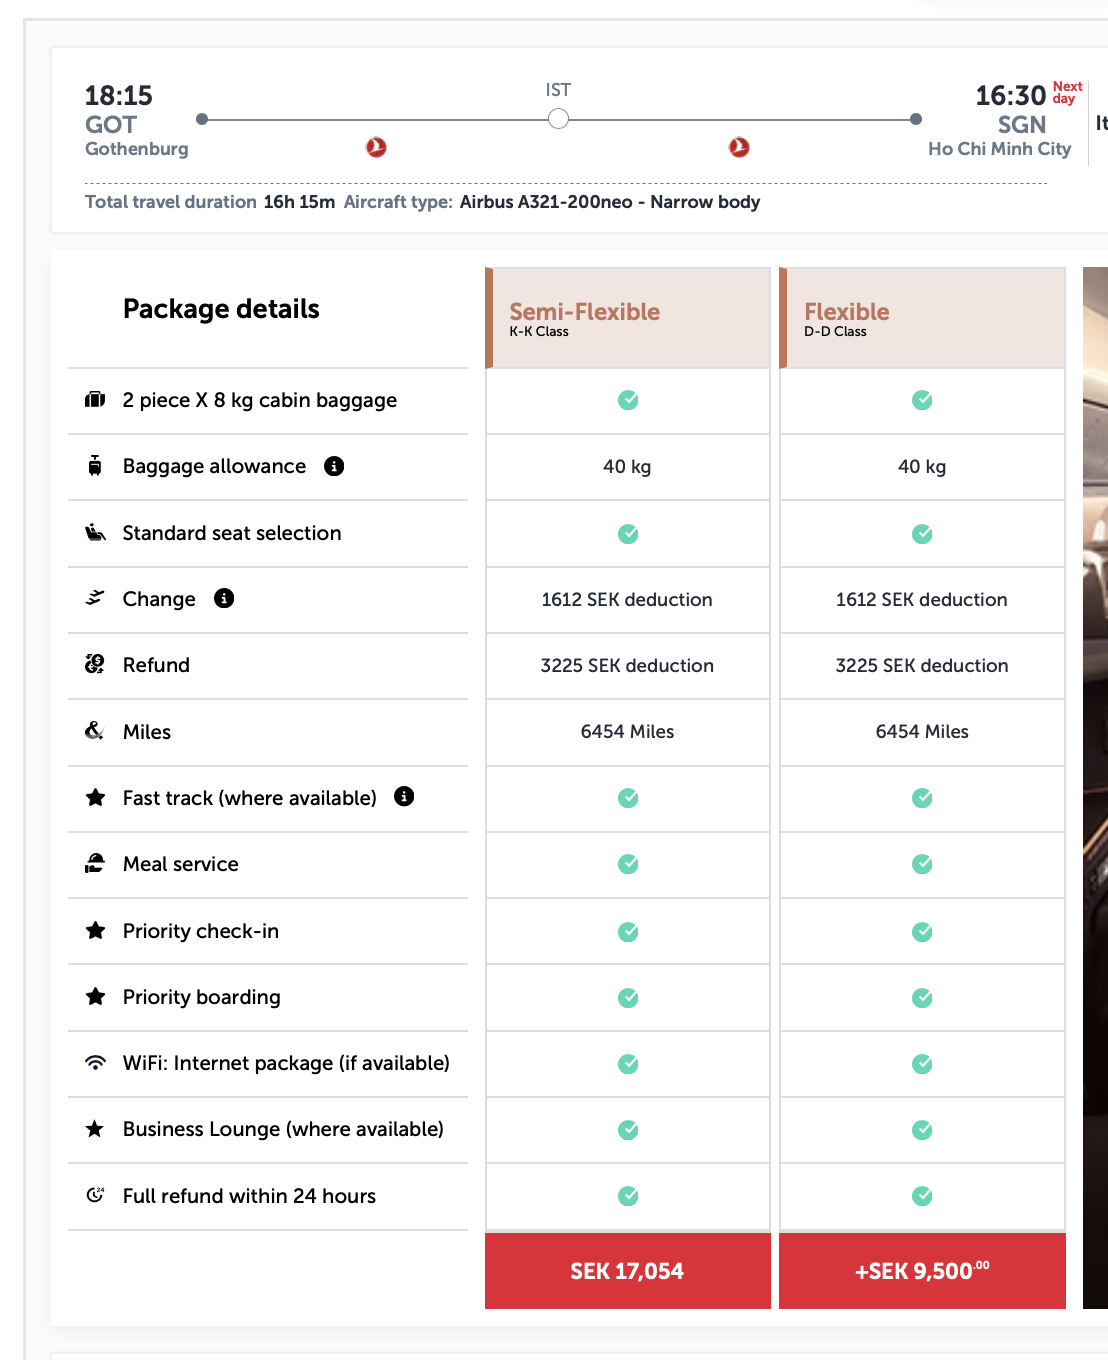Click the Fast track info icon
The width and height of the screenshot is (1108, 1360).
point(404,796)
